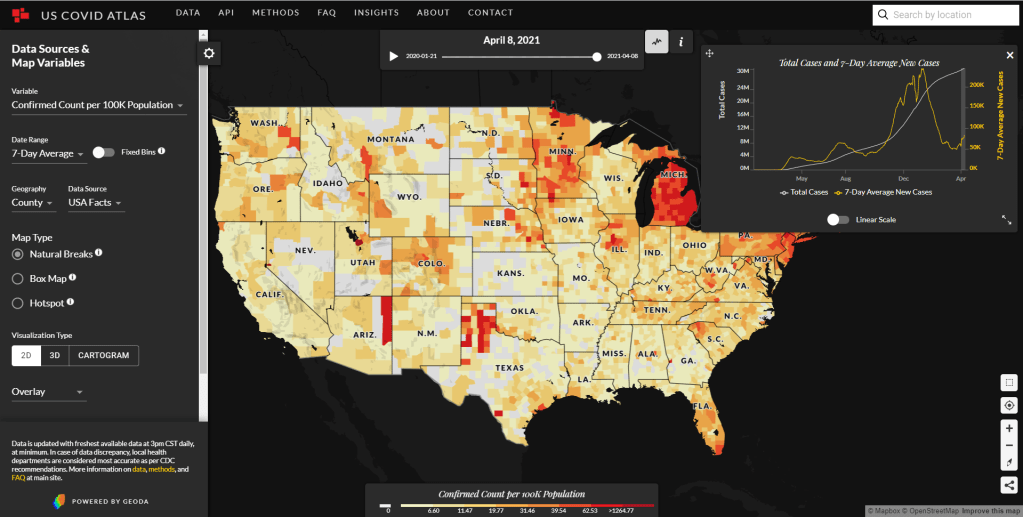Click the share icon button
1023x517 pixels.
click(x=1009, y=485)
